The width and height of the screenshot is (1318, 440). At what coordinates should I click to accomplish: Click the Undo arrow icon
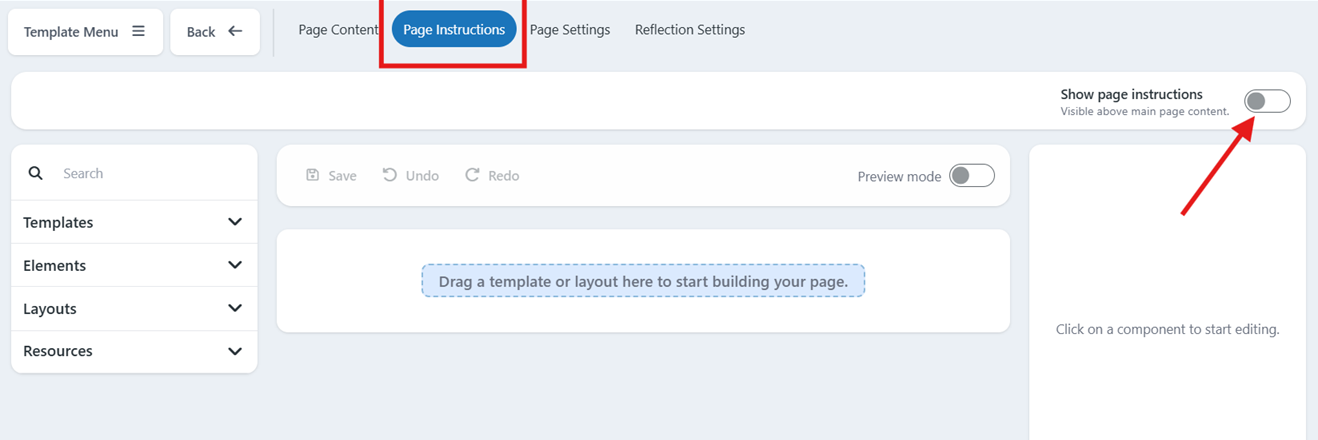coord(390,175)
